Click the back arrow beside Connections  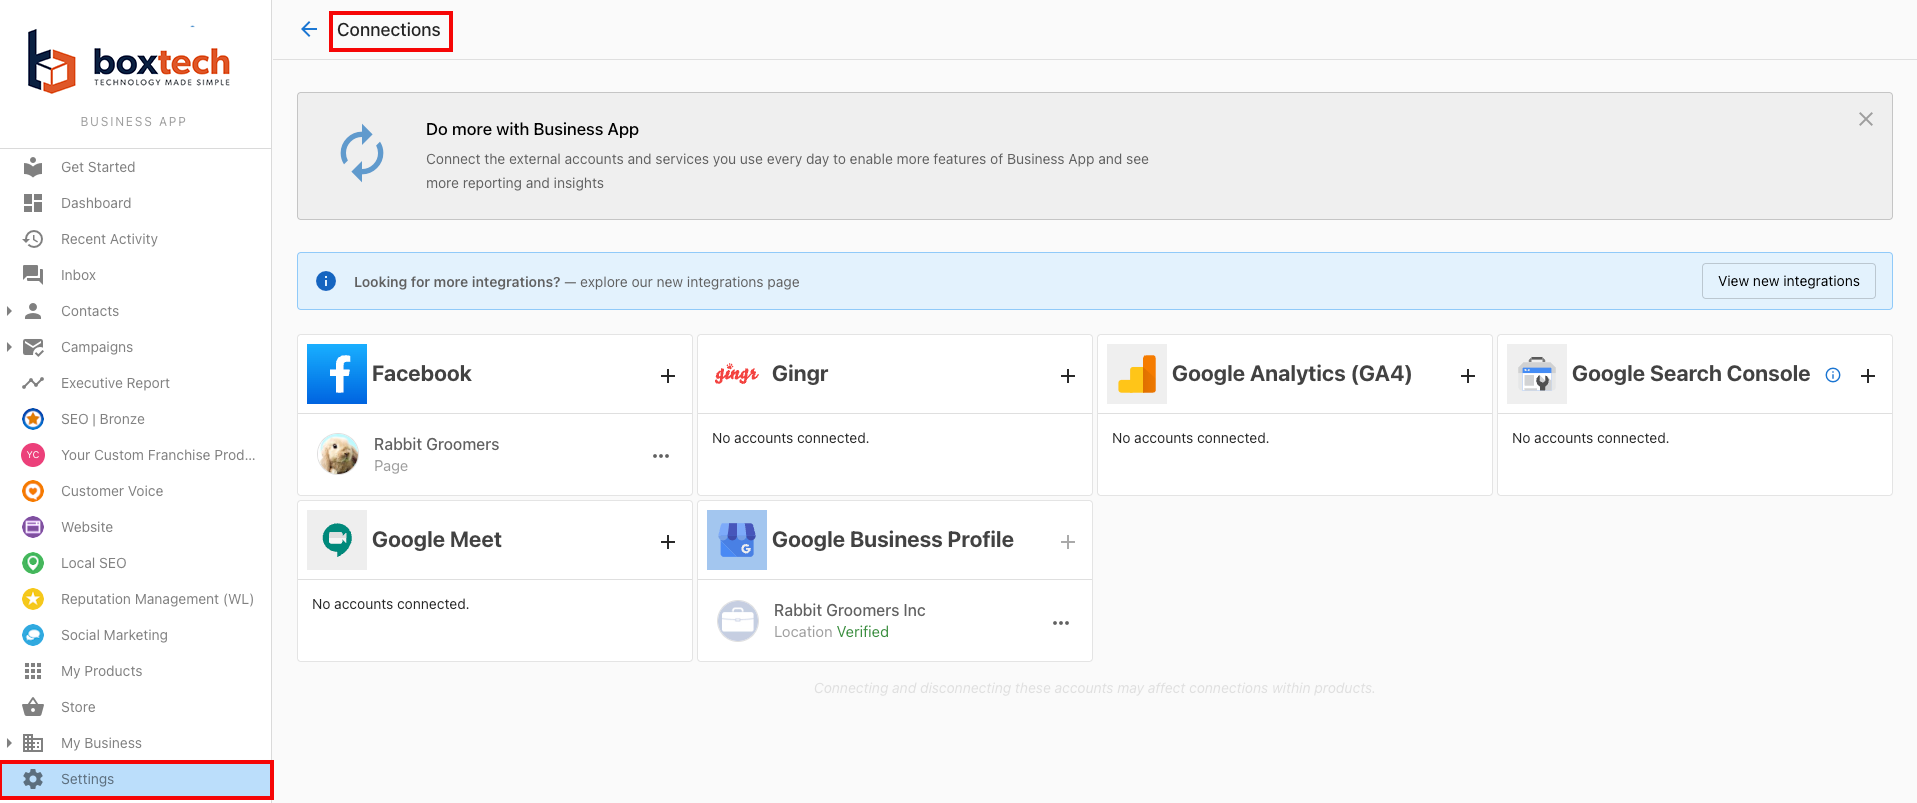pyautogui.click(x=309, y=29)
